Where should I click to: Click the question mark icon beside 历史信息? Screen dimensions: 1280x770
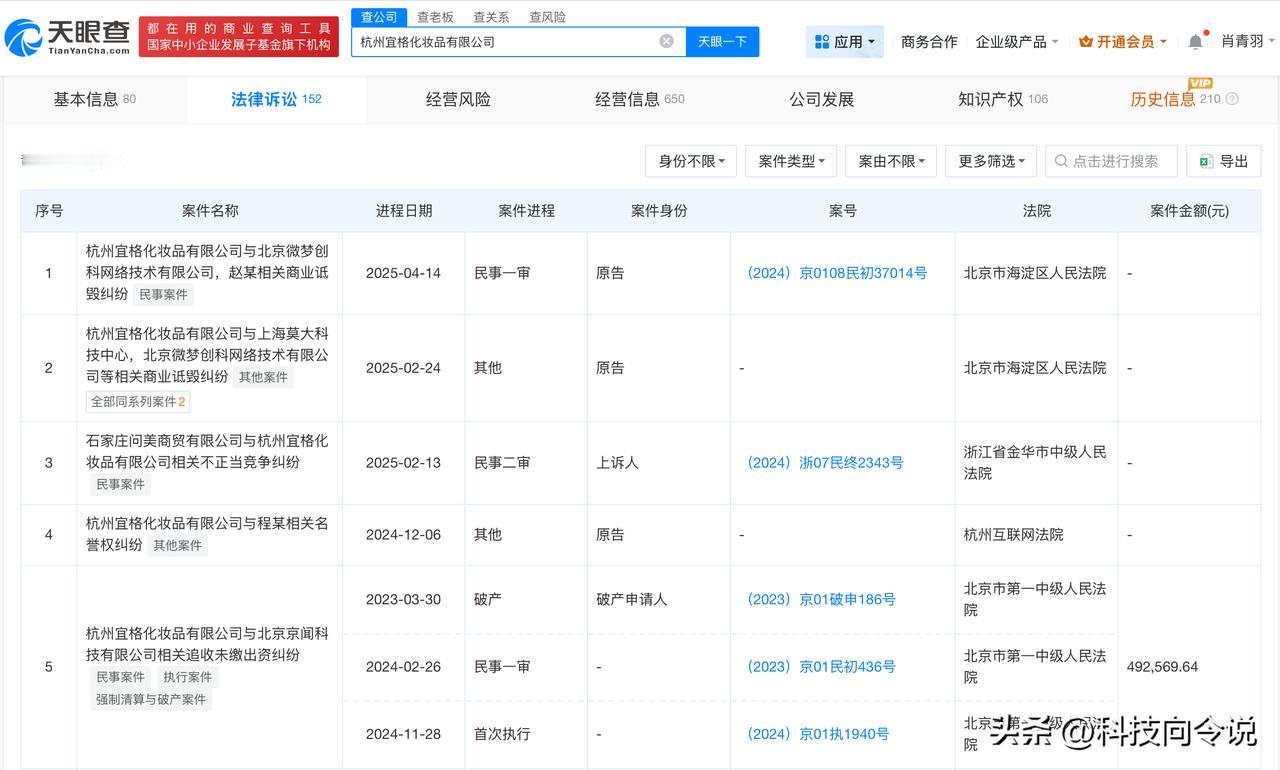(1232, 99)
